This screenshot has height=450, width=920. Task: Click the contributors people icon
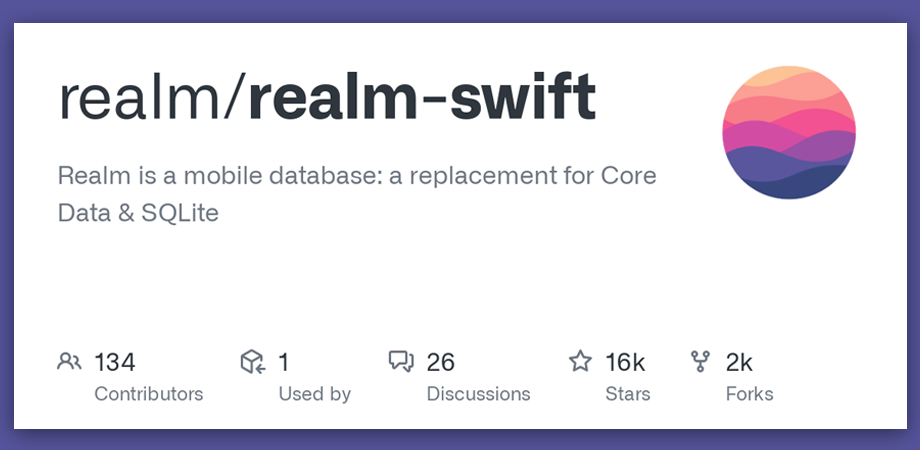[69, 361]
